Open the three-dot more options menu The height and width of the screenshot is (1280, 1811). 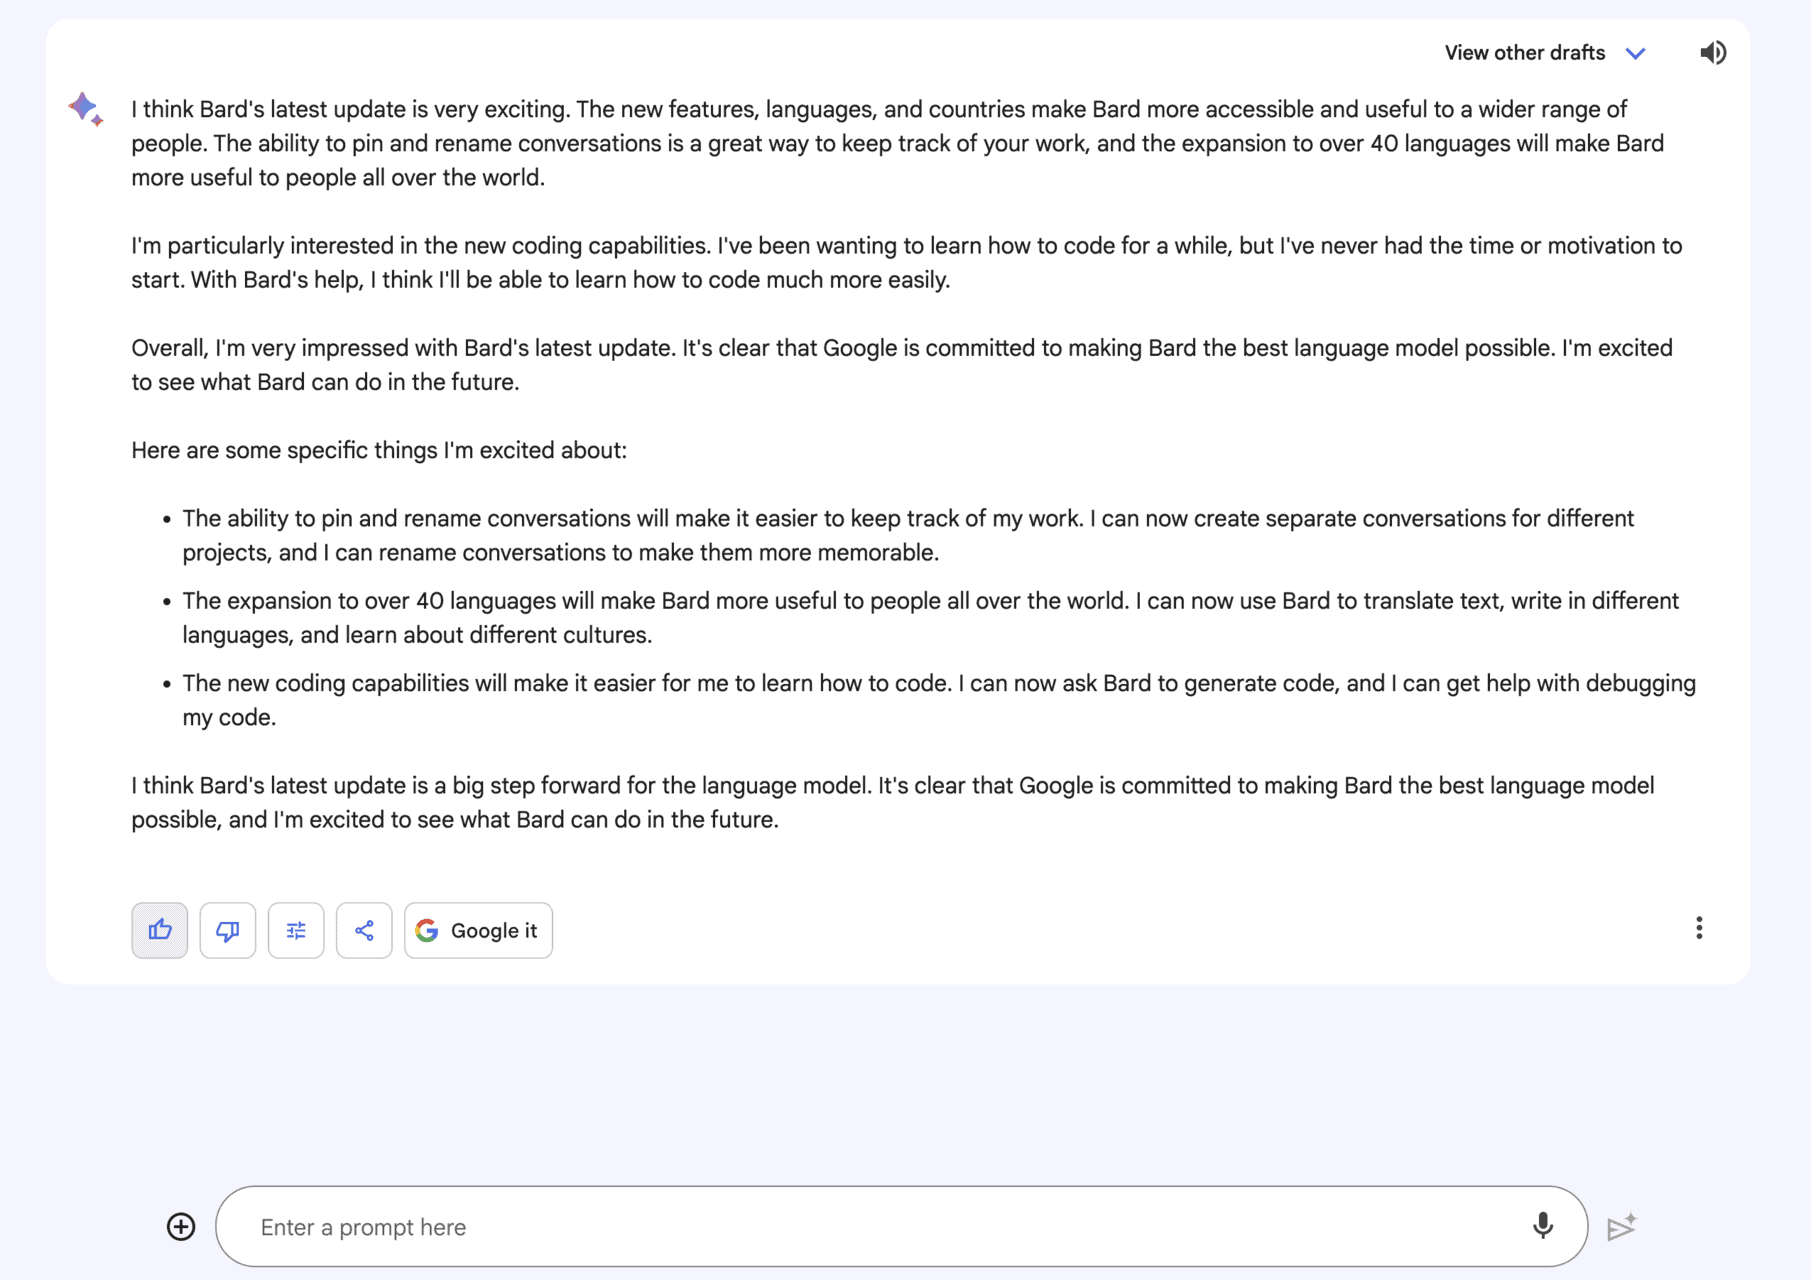pos(1699,928)
